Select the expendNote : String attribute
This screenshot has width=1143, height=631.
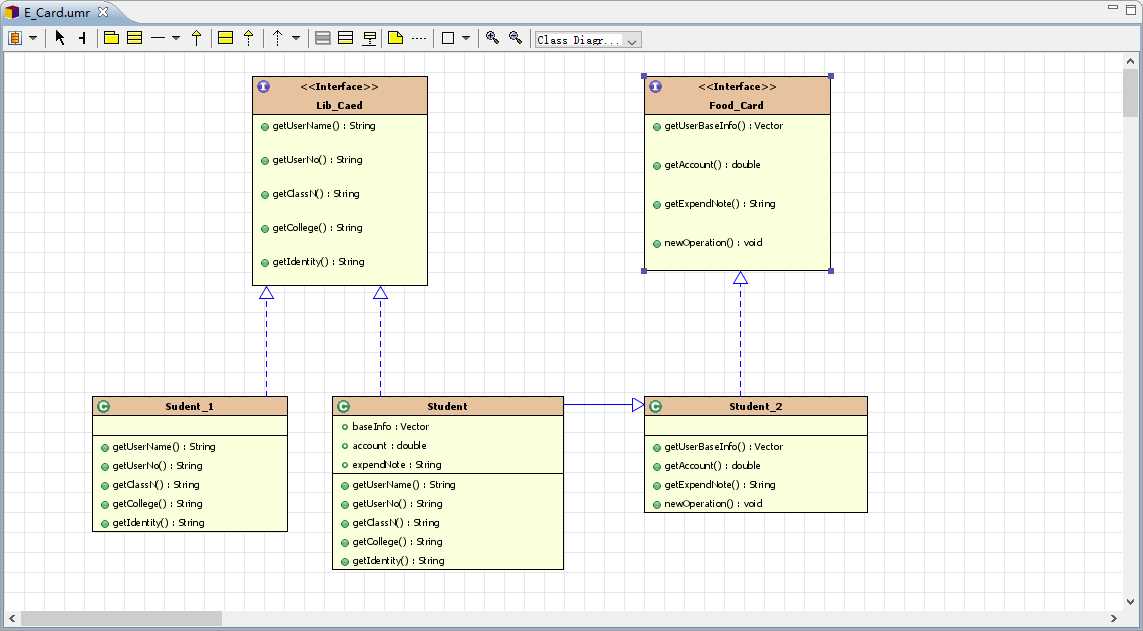tap(391, 465)
